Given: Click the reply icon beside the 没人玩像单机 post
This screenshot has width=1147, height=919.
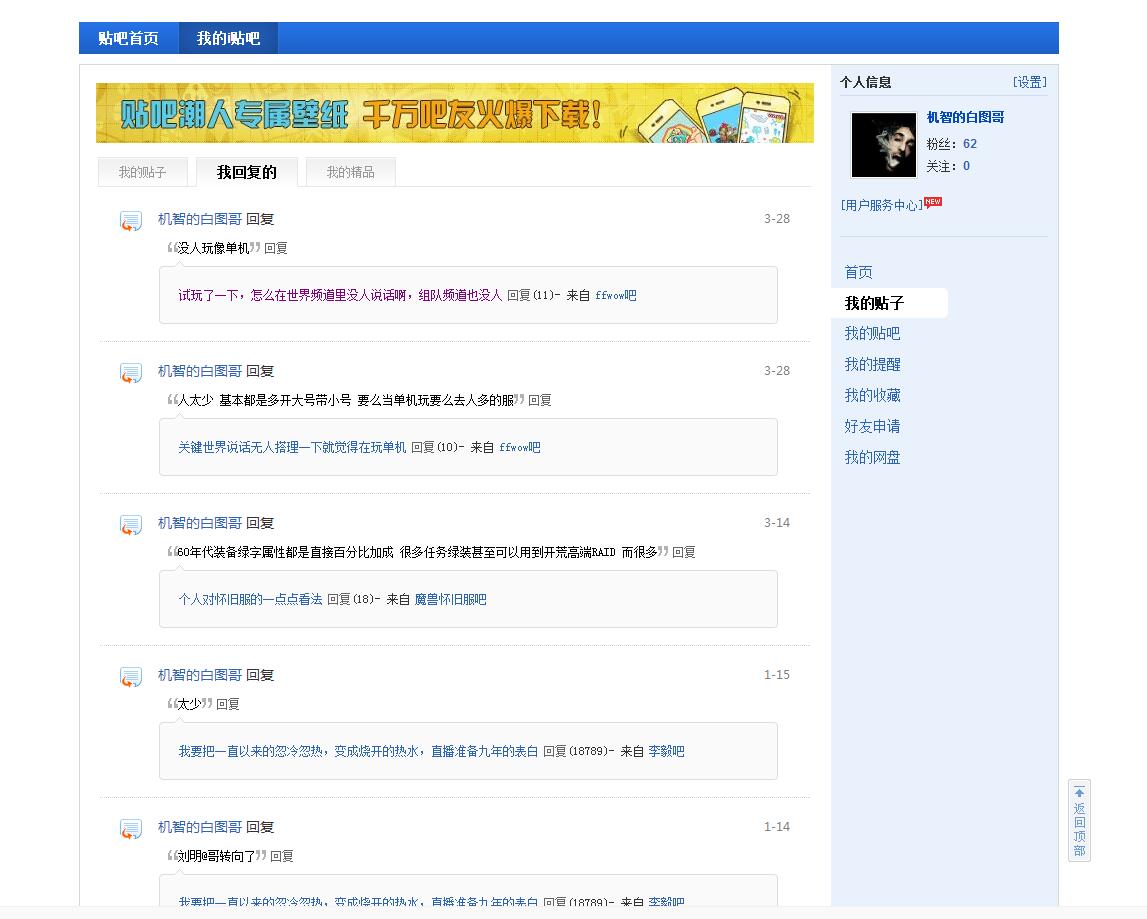Looking at the screenshot, I should click(130, 221).
